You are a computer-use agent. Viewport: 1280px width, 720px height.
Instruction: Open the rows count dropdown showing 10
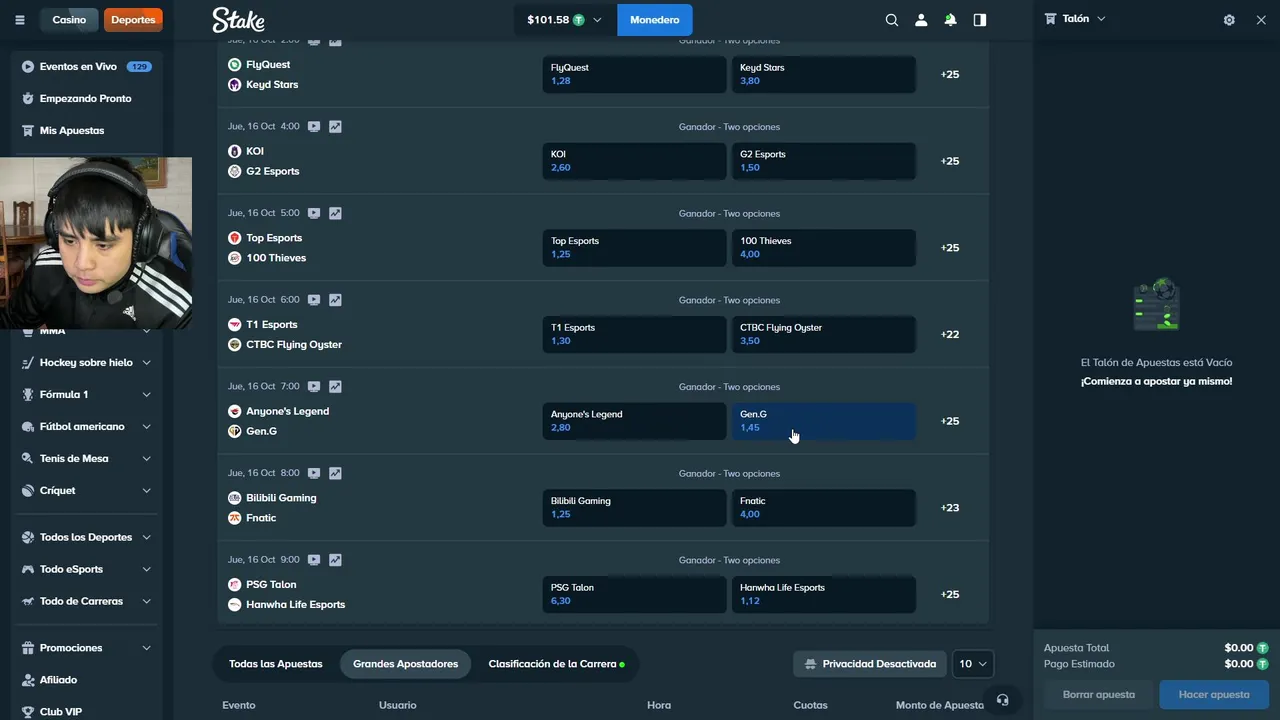(973, 664)
